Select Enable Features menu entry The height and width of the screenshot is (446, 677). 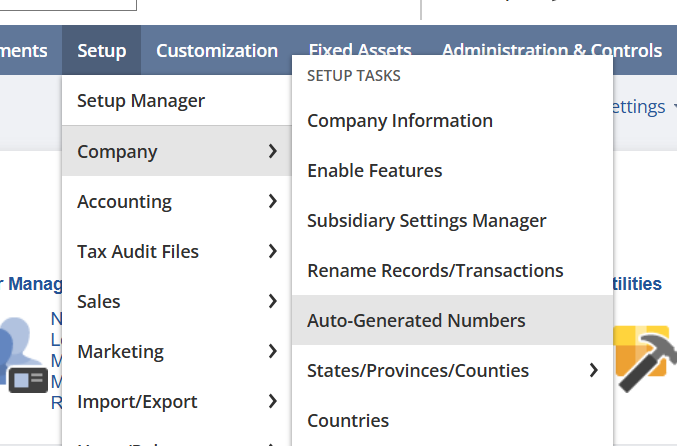(375, 171)
